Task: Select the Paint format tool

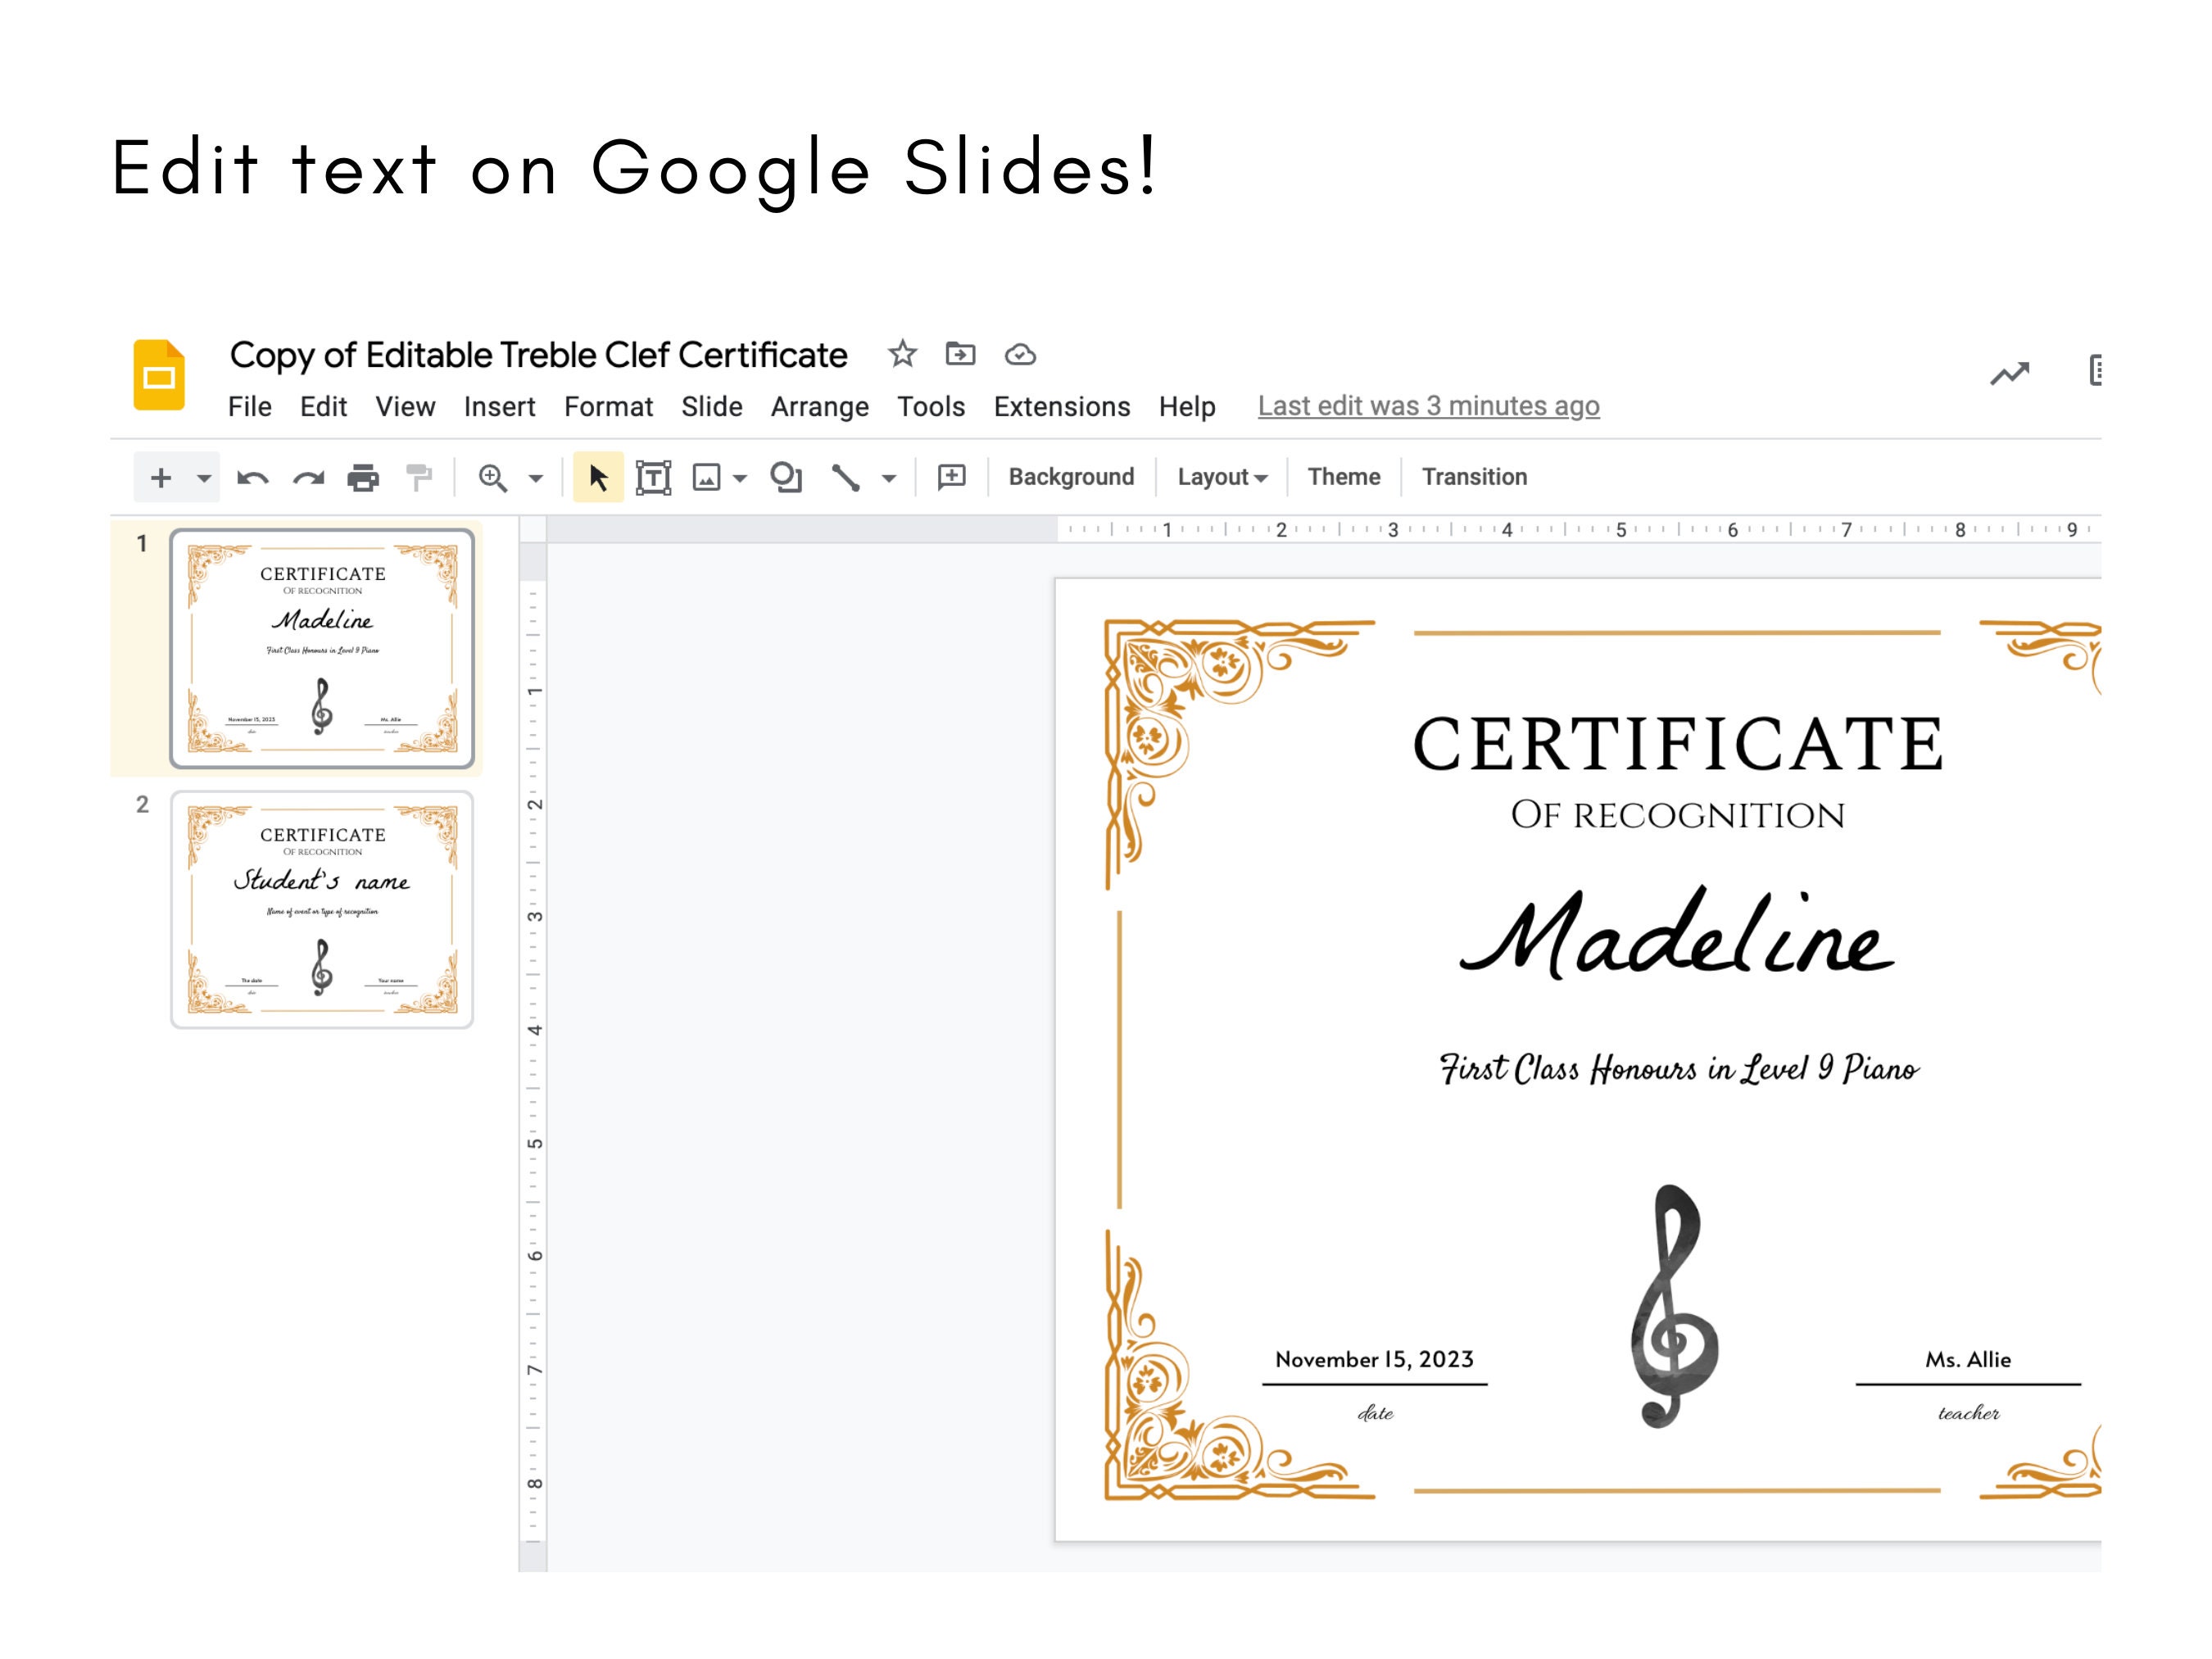Action: pyautogui.click(x=418, y=477)
